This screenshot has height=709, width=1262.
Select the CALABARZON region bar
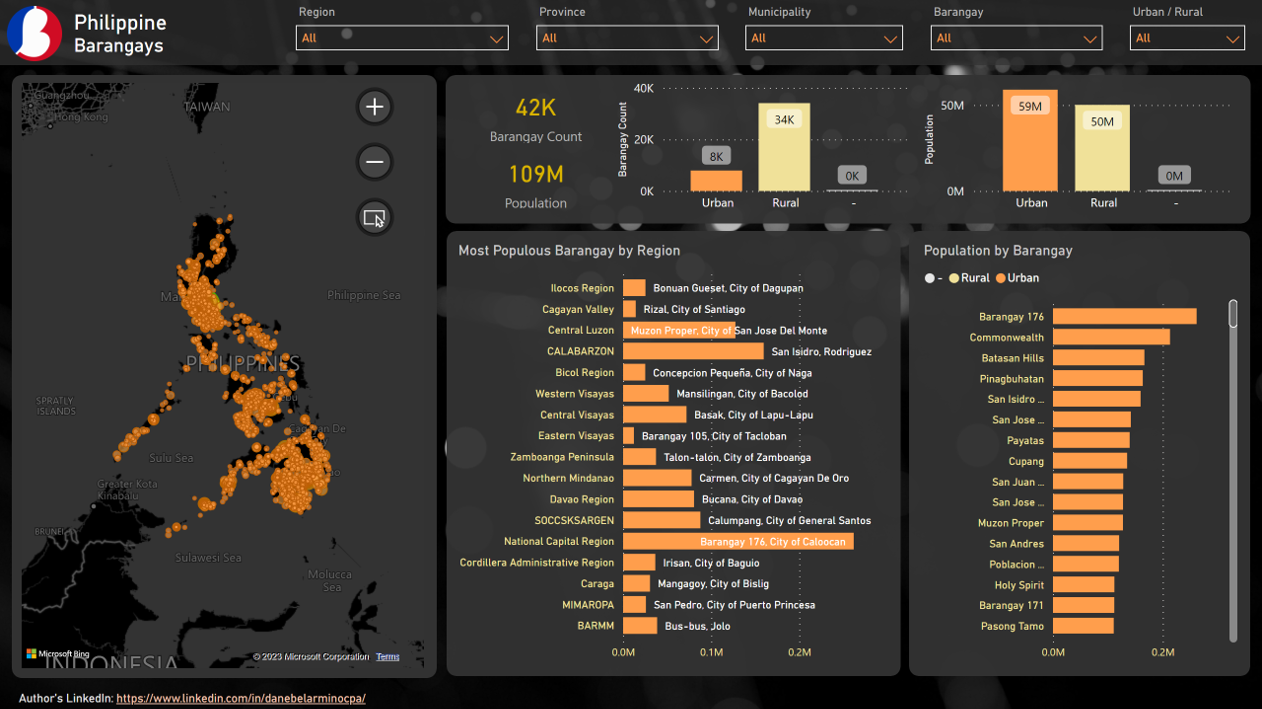692,352
